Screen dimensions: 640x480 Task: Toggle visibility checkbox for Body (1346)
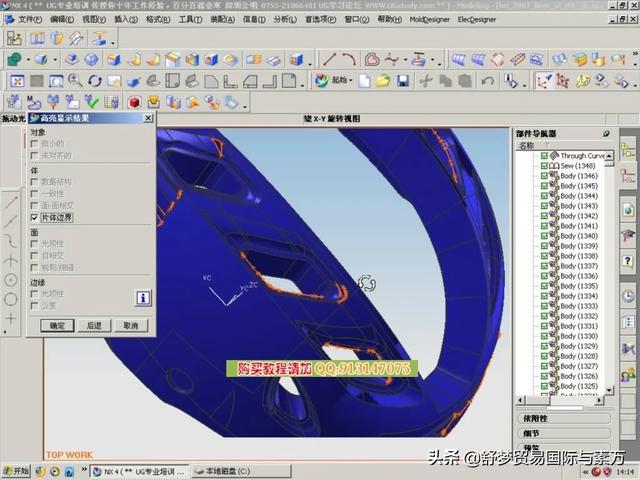544,176
